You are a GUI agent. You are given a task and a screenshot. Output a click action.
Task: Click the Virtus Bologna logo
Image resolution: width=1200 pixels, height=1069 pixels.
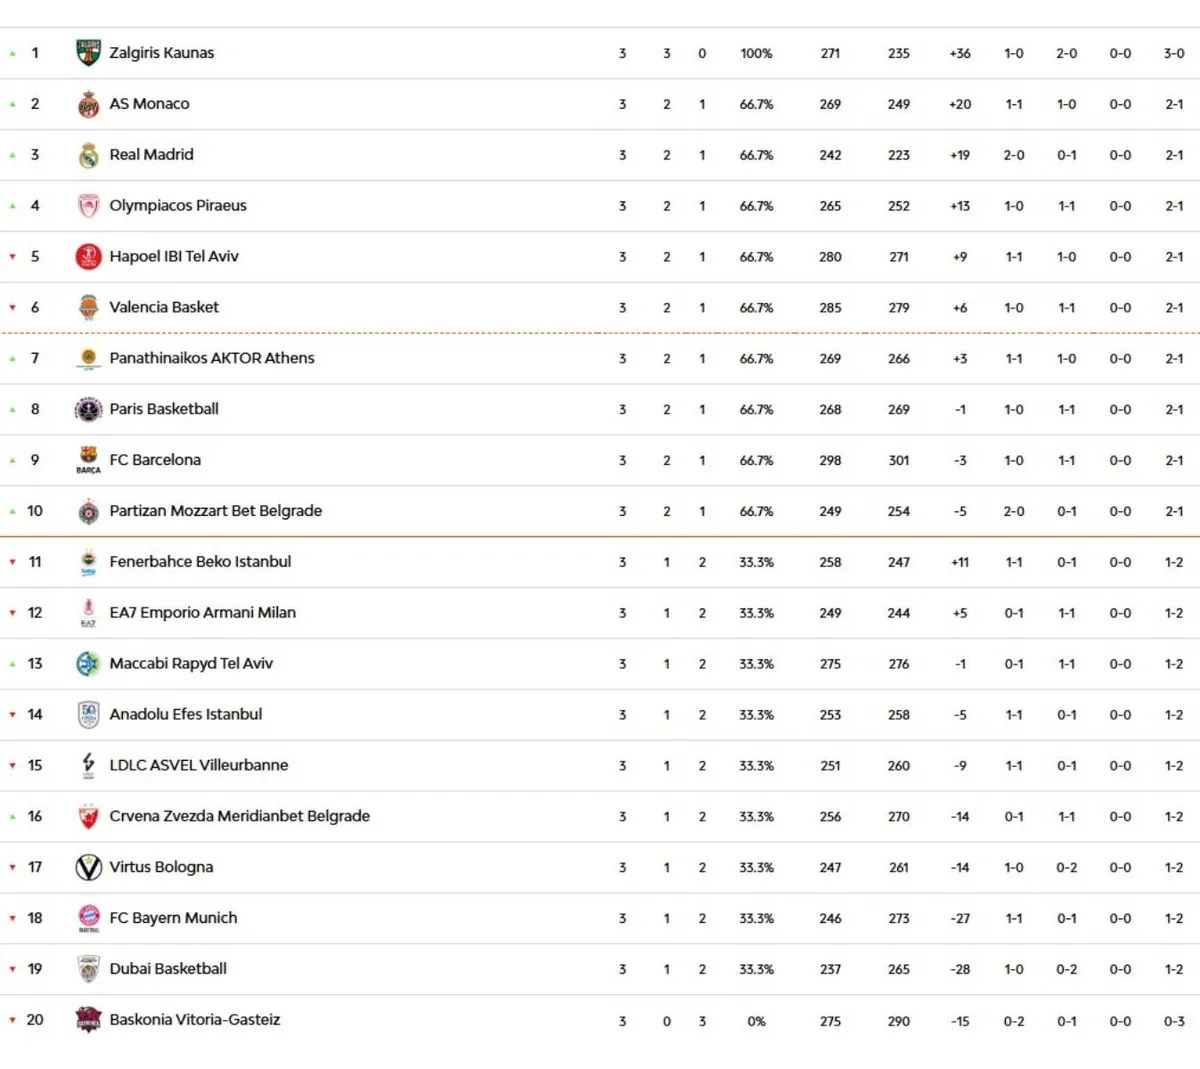coord(88,867)
